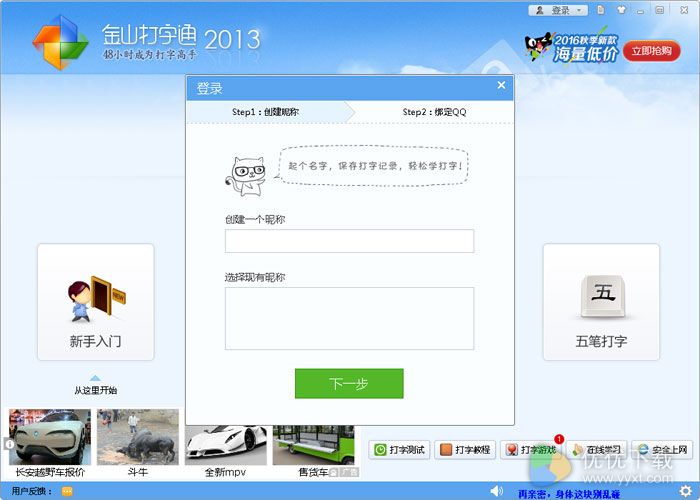The image size is (700, 500).
Task: Open the 打字测试 tool button
Action: coord(400,450)
